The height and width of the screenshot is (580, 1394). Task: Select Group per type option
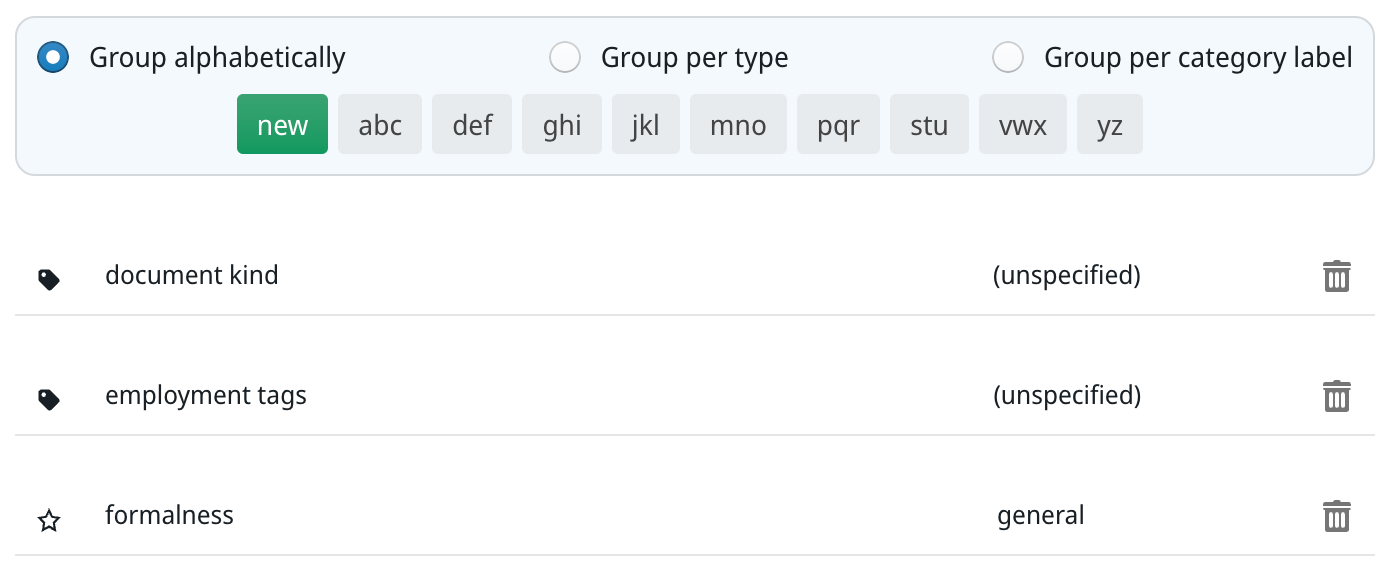pyautogui.click(x=565, y=58)
